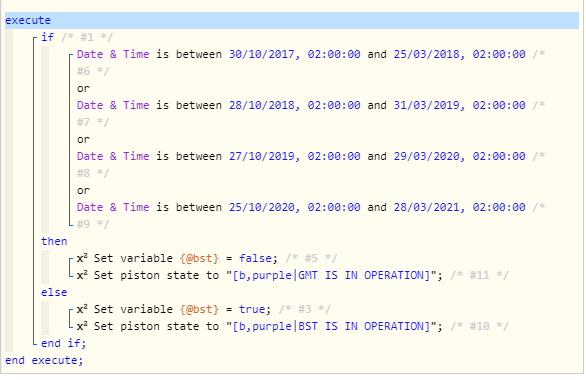Click the second 'or' operator
Viewport: 586px width, 380px height.
[x=83, y=140]
